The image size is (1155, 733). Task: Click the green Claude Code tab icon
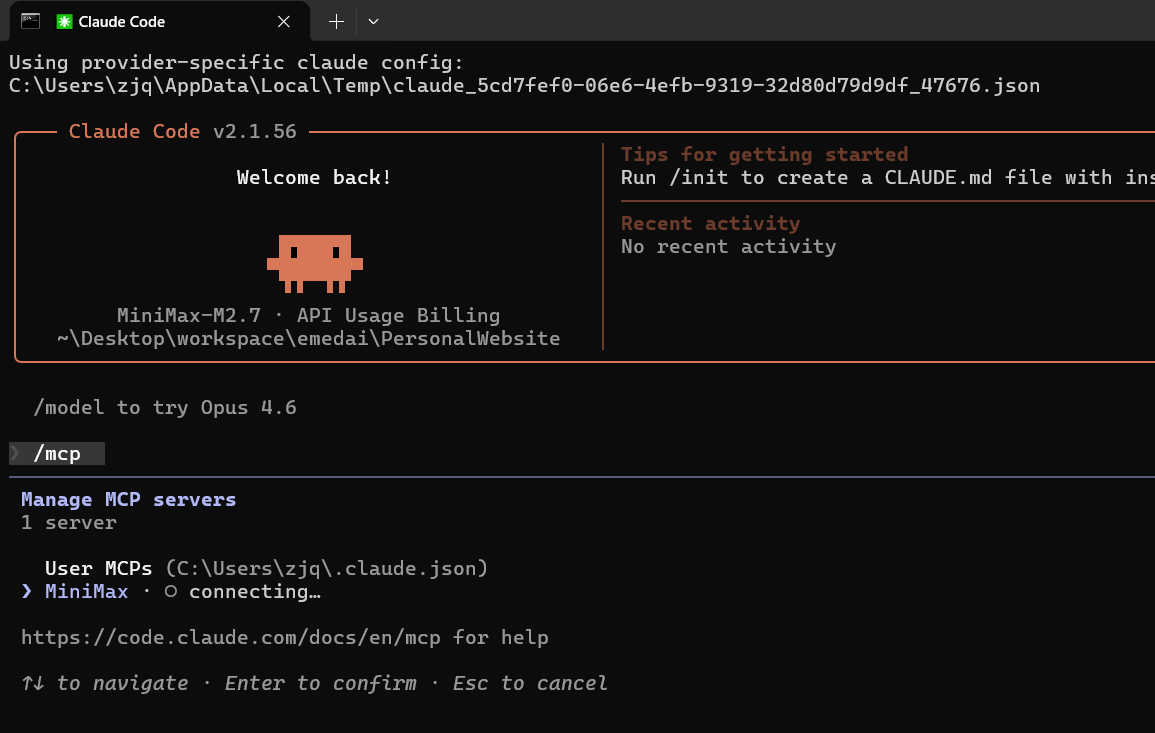[64, 21]
